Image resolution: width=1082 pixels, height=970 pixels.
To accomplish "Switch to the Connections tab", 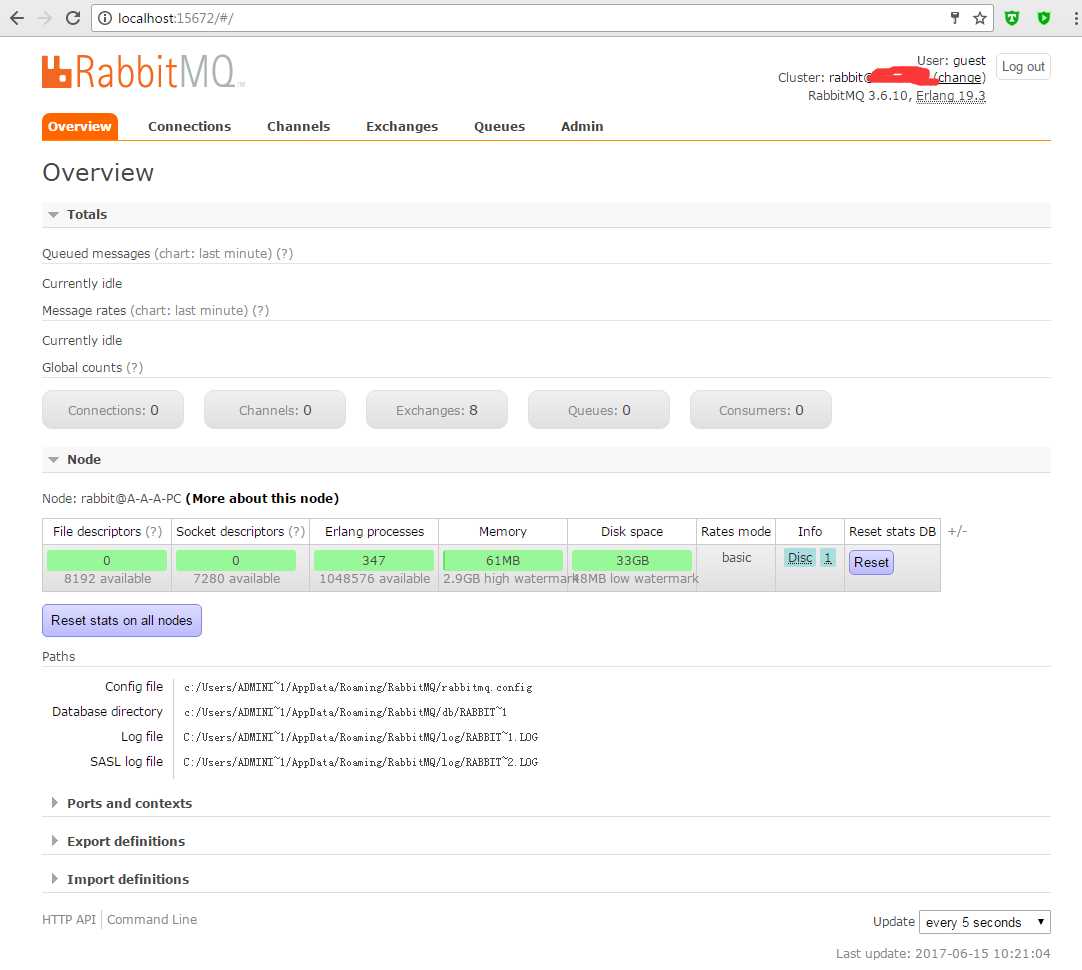I will click(x=189, y=126).
